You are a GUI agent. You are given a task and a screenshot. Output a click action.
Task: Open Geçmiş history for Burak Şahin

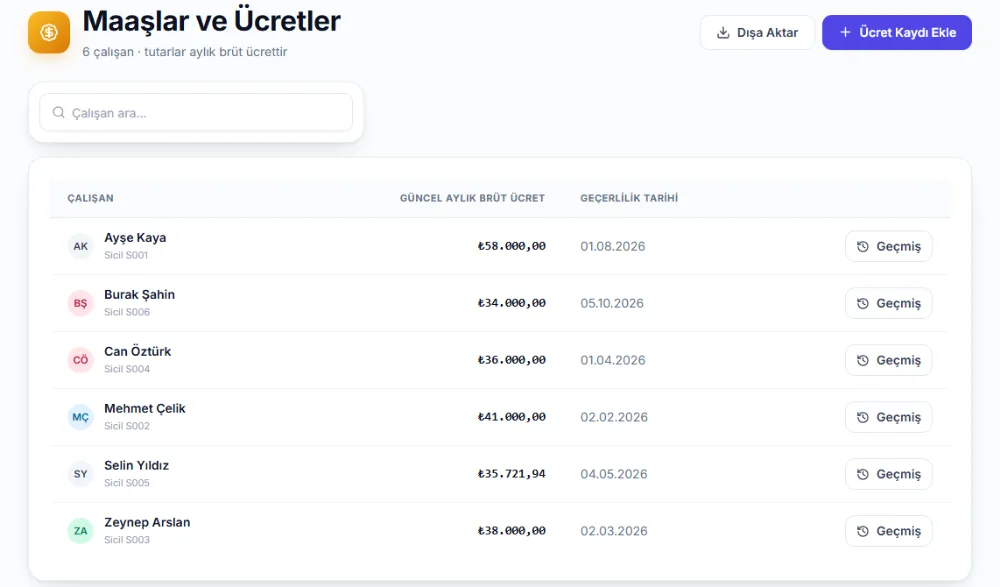[888, 303]
